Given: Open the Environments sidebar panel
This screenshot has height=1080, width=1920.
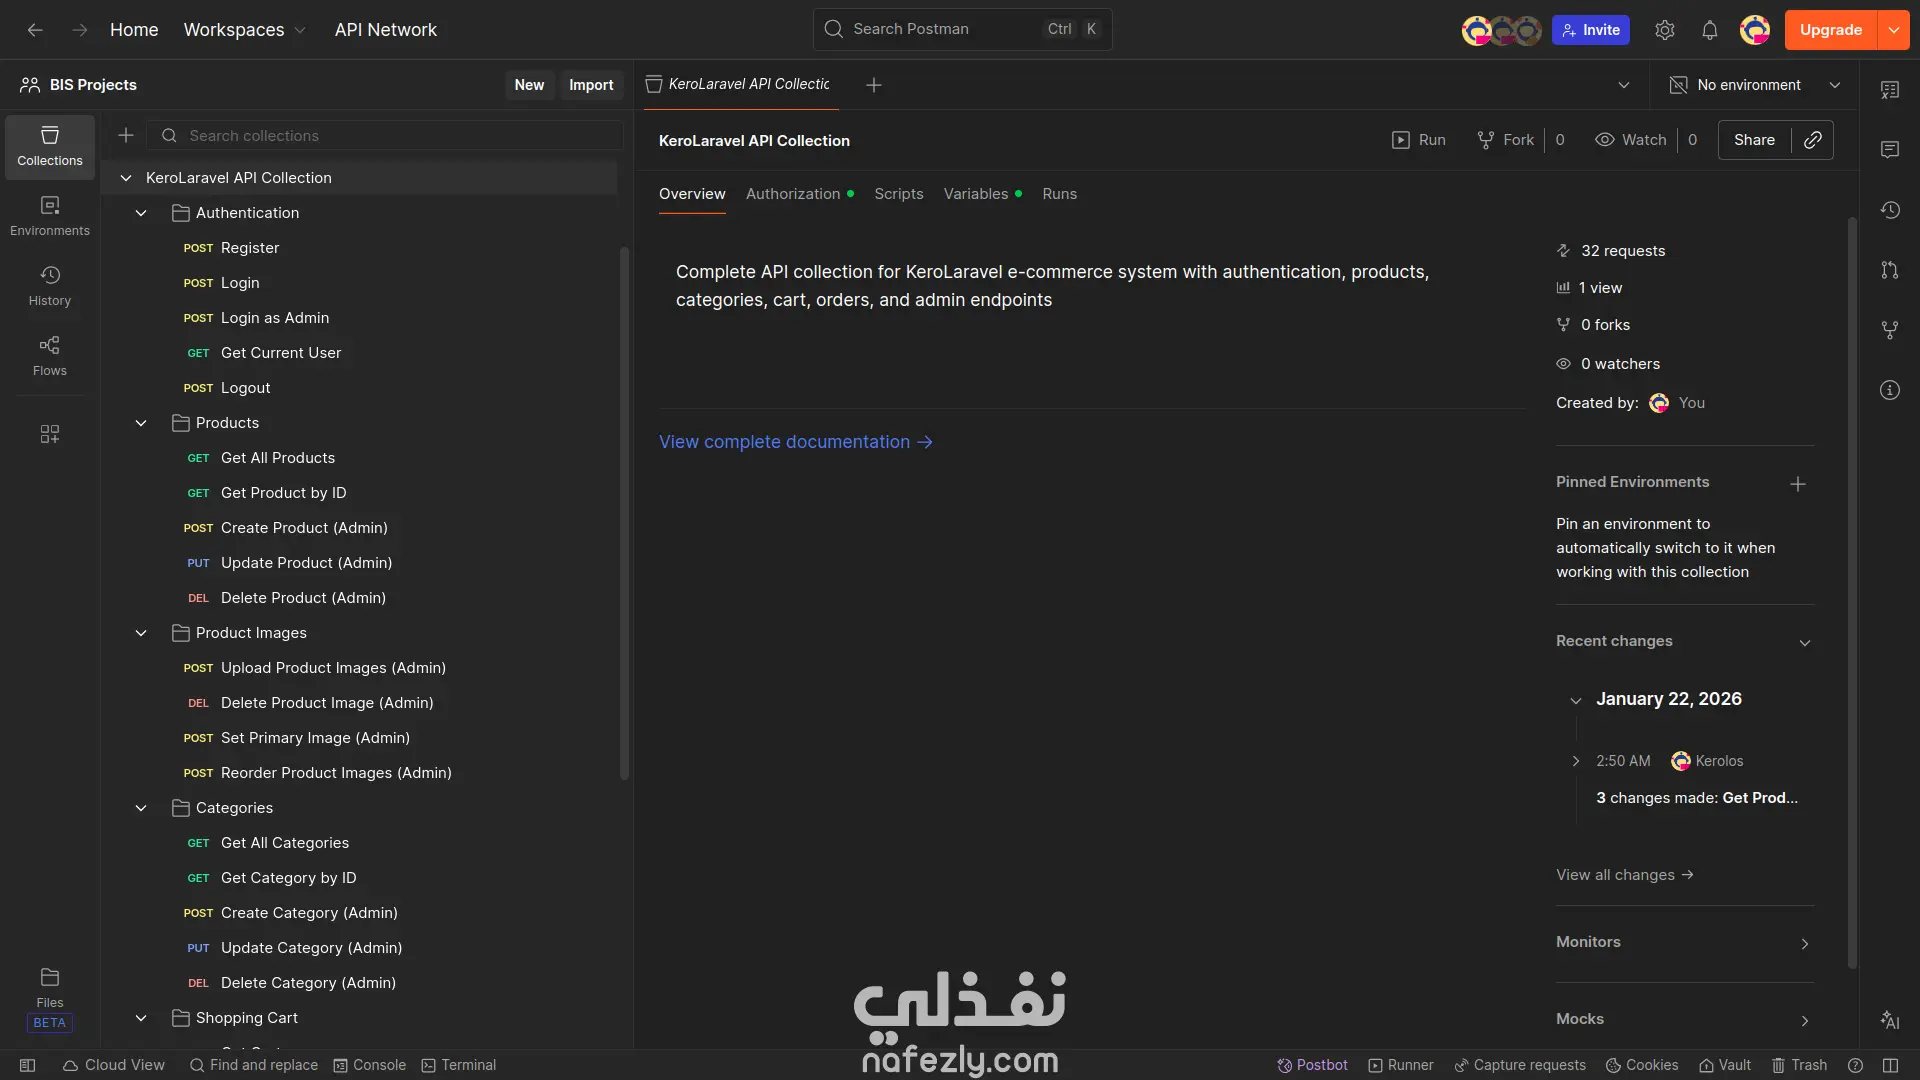Looking at the screenshot, I should [49, 215].
